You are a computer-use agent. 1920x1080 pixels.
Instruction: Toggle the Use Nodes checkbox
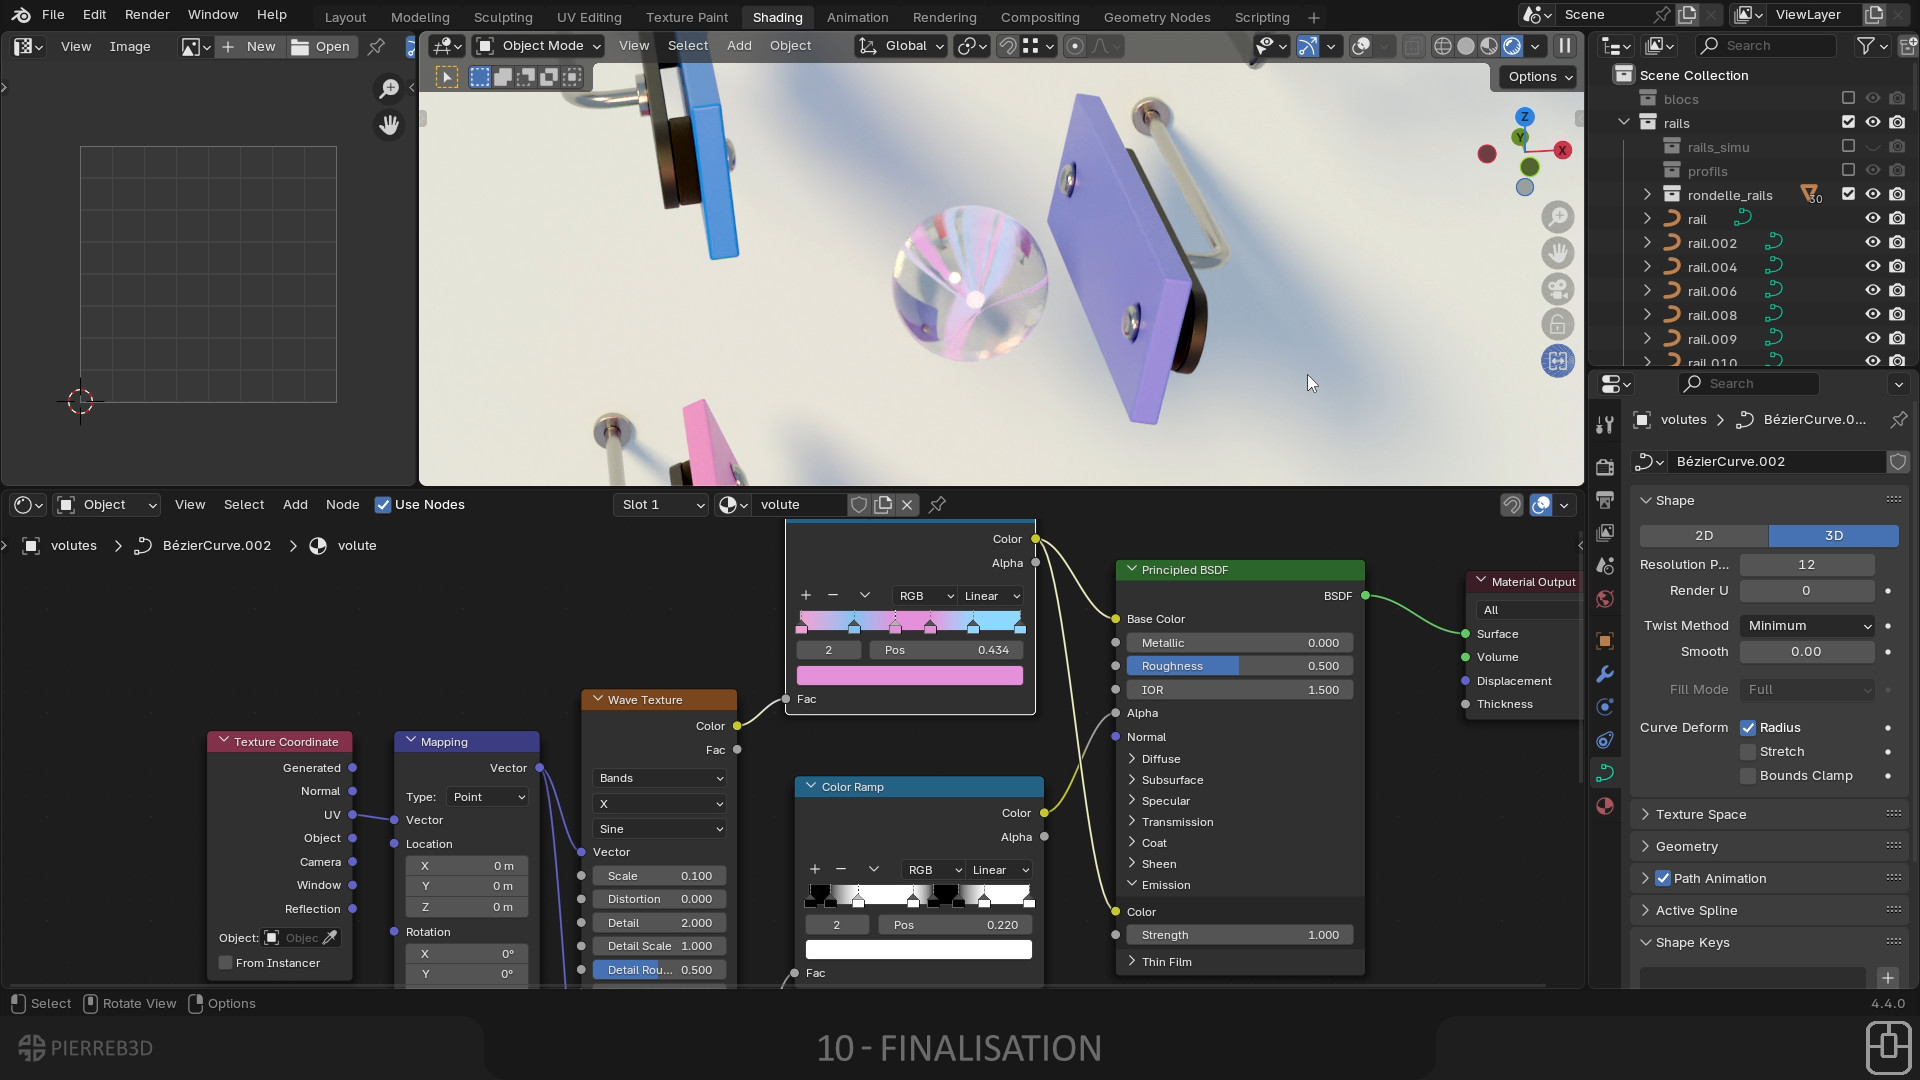(x=383, y=505)
